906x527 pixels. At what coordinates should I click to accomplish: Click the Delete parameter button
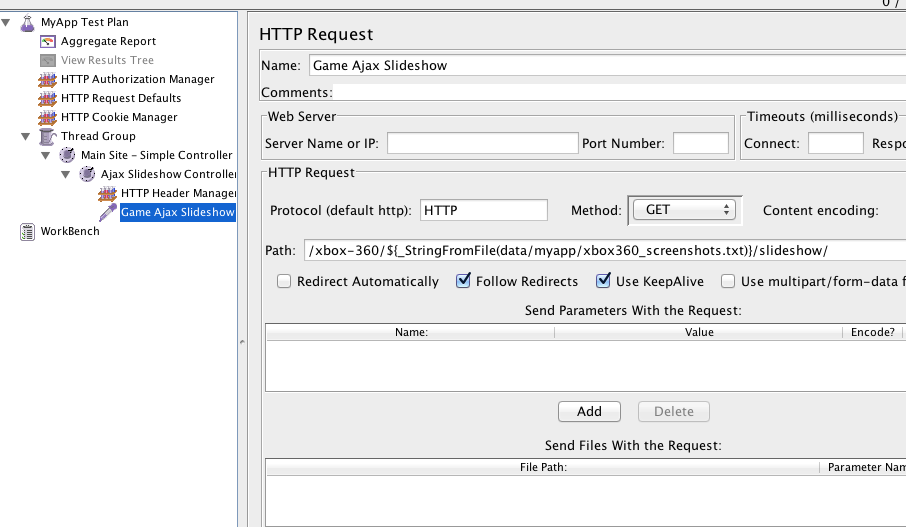pyautogui.click(x=673, y=411)
